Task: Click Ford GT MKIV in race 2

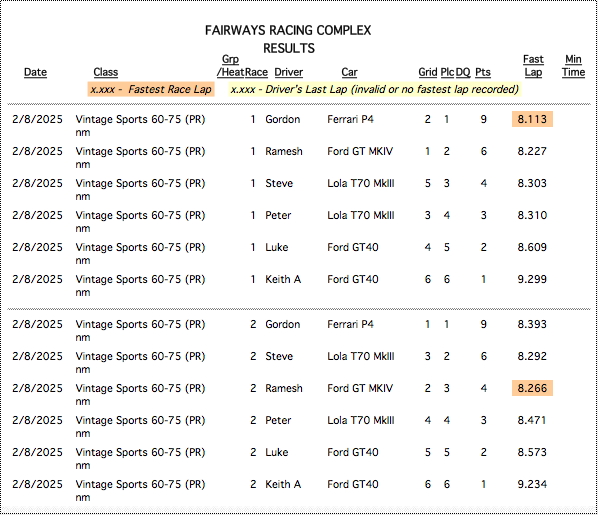Action: (360, 388)
